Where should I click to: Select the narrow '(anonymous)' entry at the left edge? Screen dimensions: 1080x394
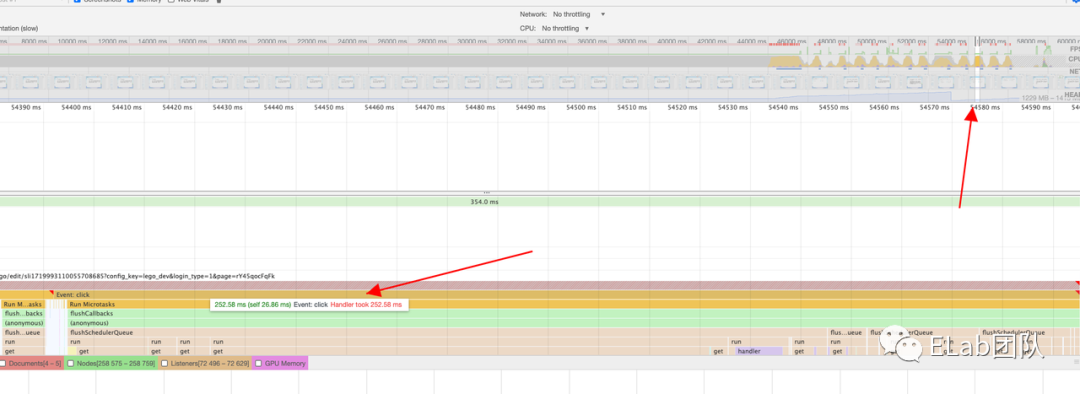pos(23,322)
